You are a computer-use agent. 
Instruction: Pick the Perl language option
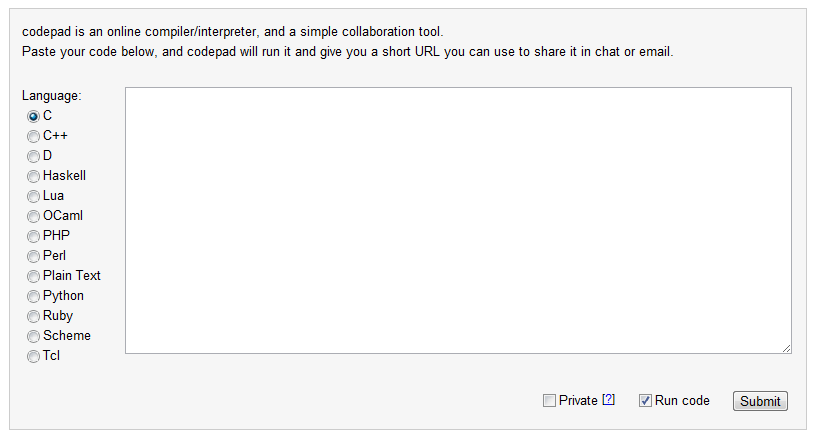[33, 256]
